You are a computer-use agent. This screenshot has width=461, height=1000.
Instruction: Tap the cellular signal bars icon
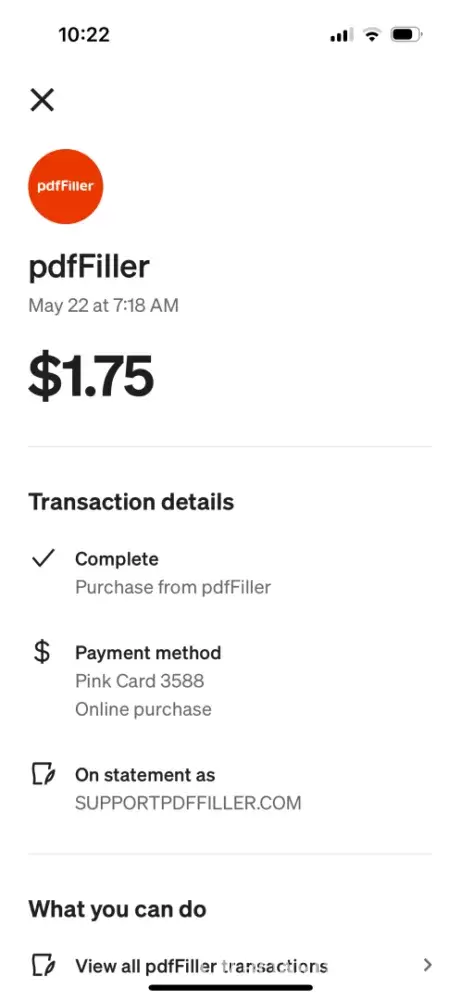(x=340, y=35)
